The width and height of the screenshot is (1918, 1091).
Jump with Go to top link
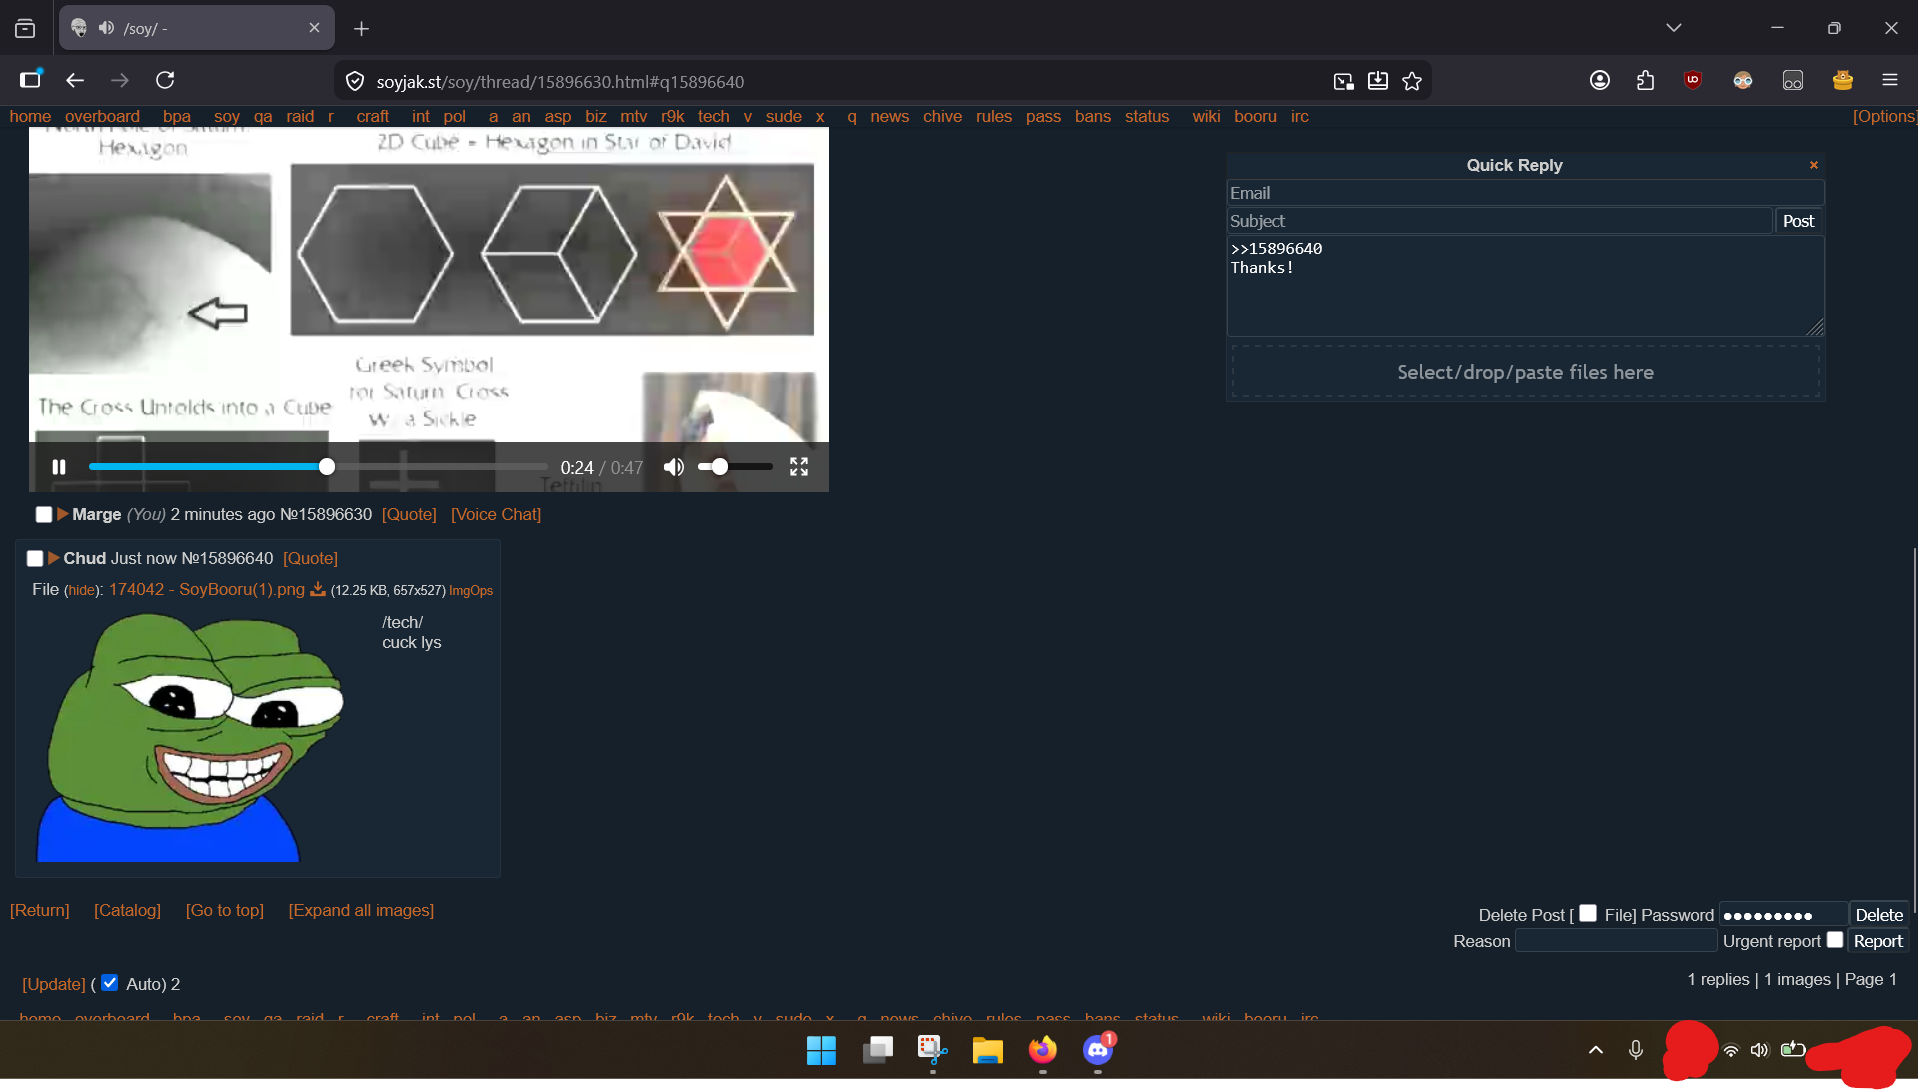tap(225, 910)
